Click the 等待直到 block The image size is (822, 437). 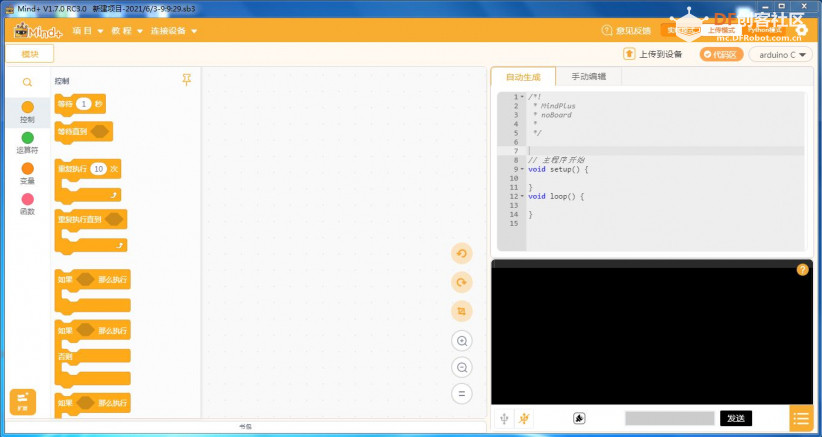pyautogui.click(x=83, y=132)
